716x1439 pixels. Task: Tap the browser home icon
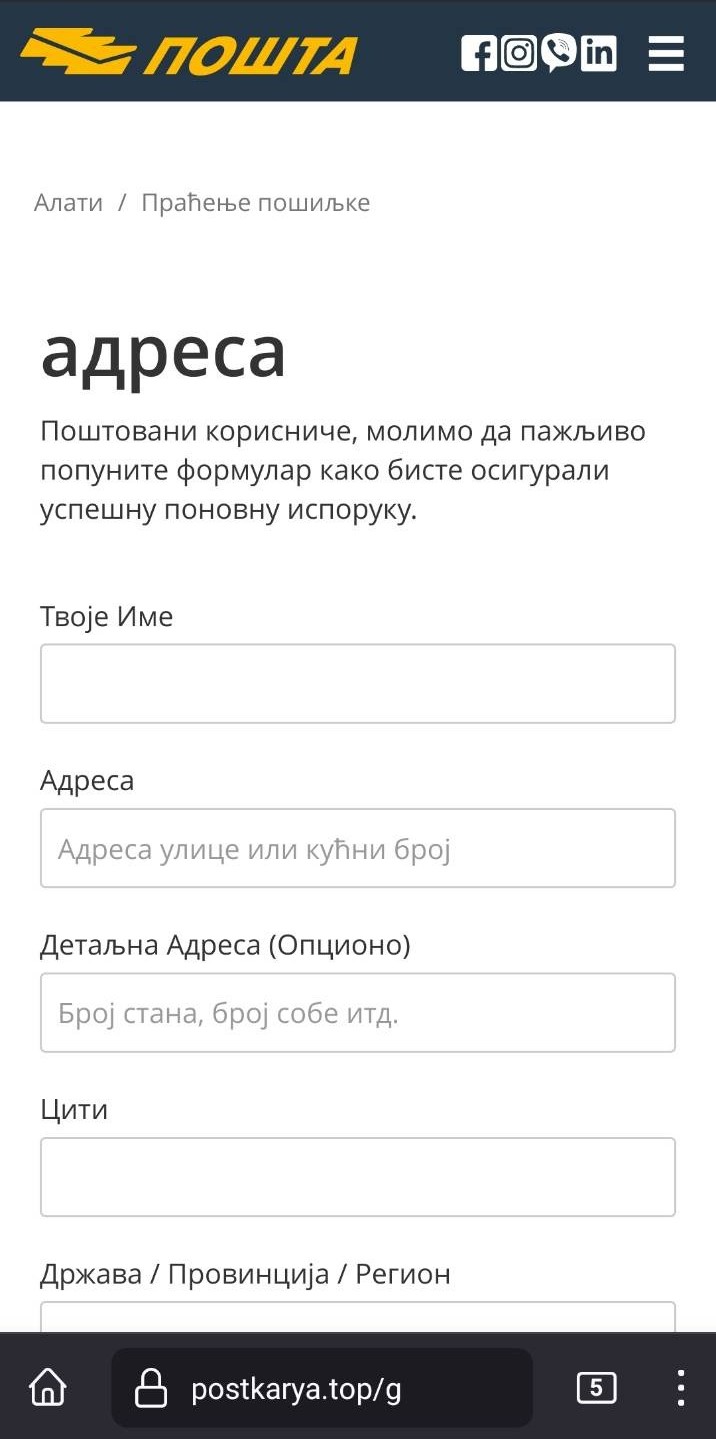(x=48, y=1387)
